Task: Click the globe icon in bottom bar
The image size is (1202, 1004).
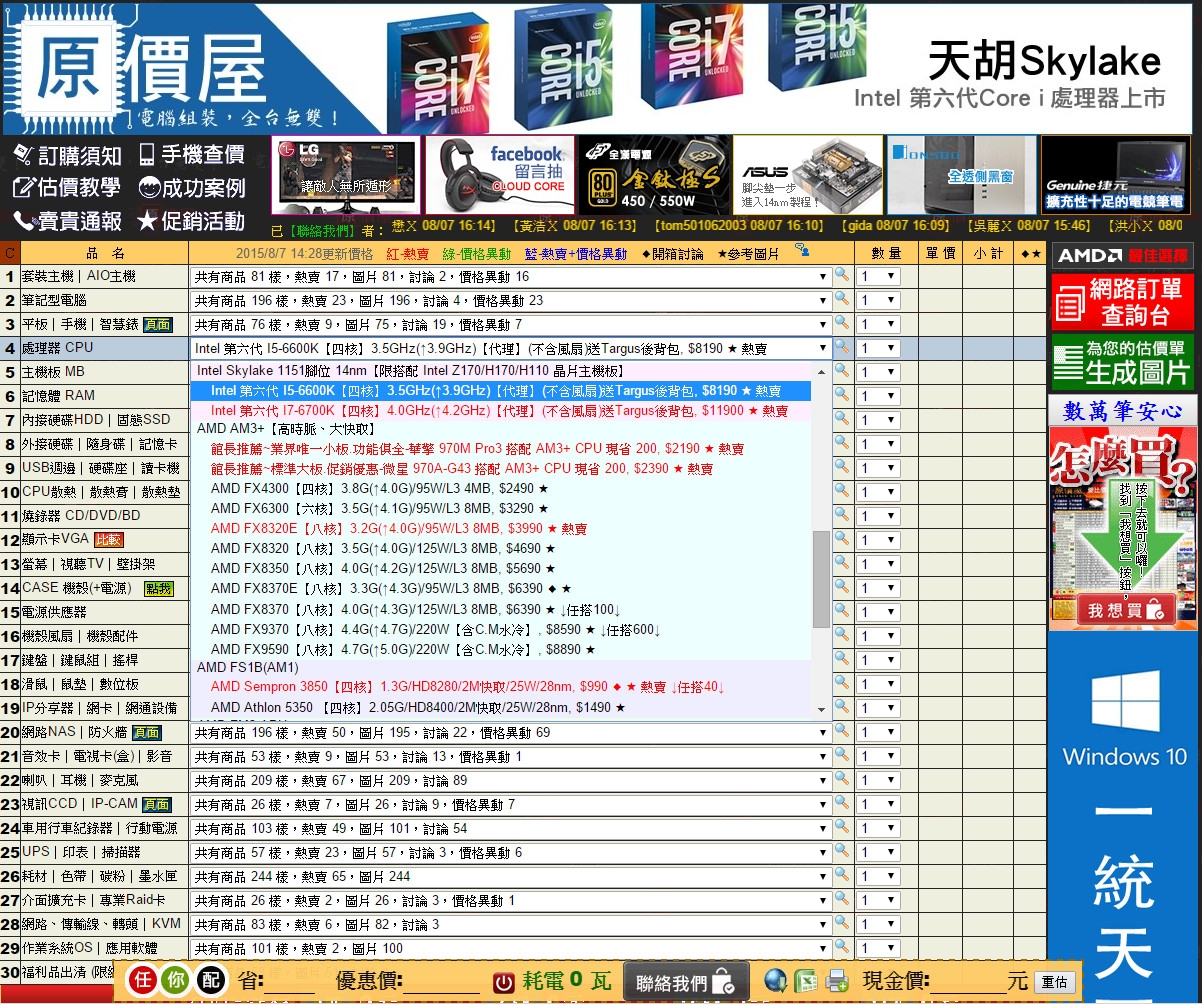Action: pos(775,981)
